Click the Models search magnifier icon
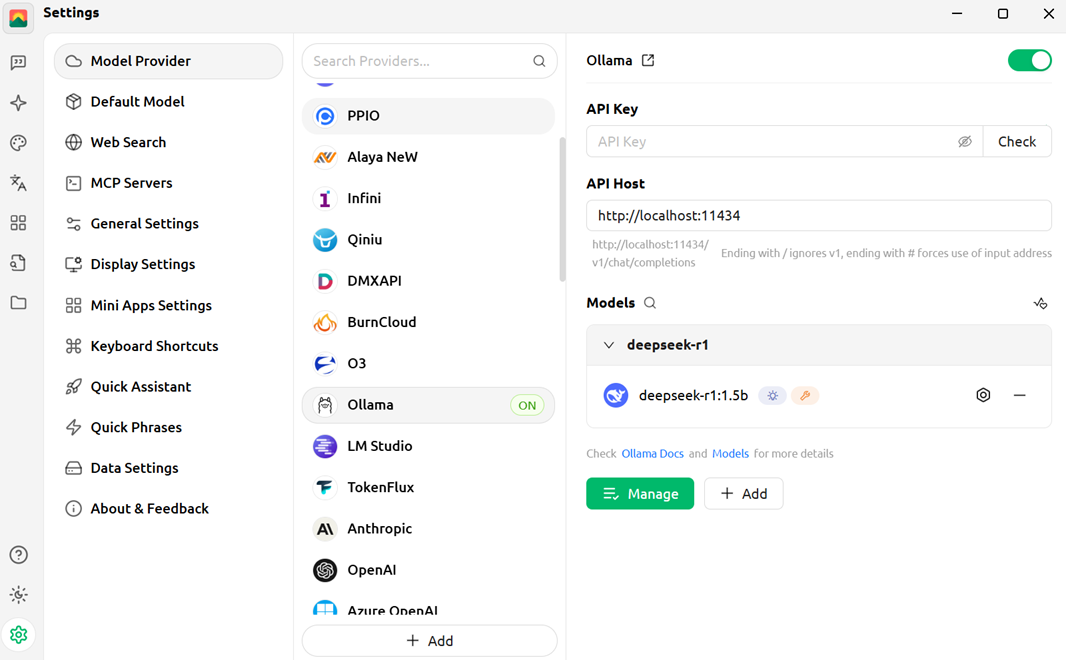Viewport: 1066px width, 660px height. coord(650,303)
